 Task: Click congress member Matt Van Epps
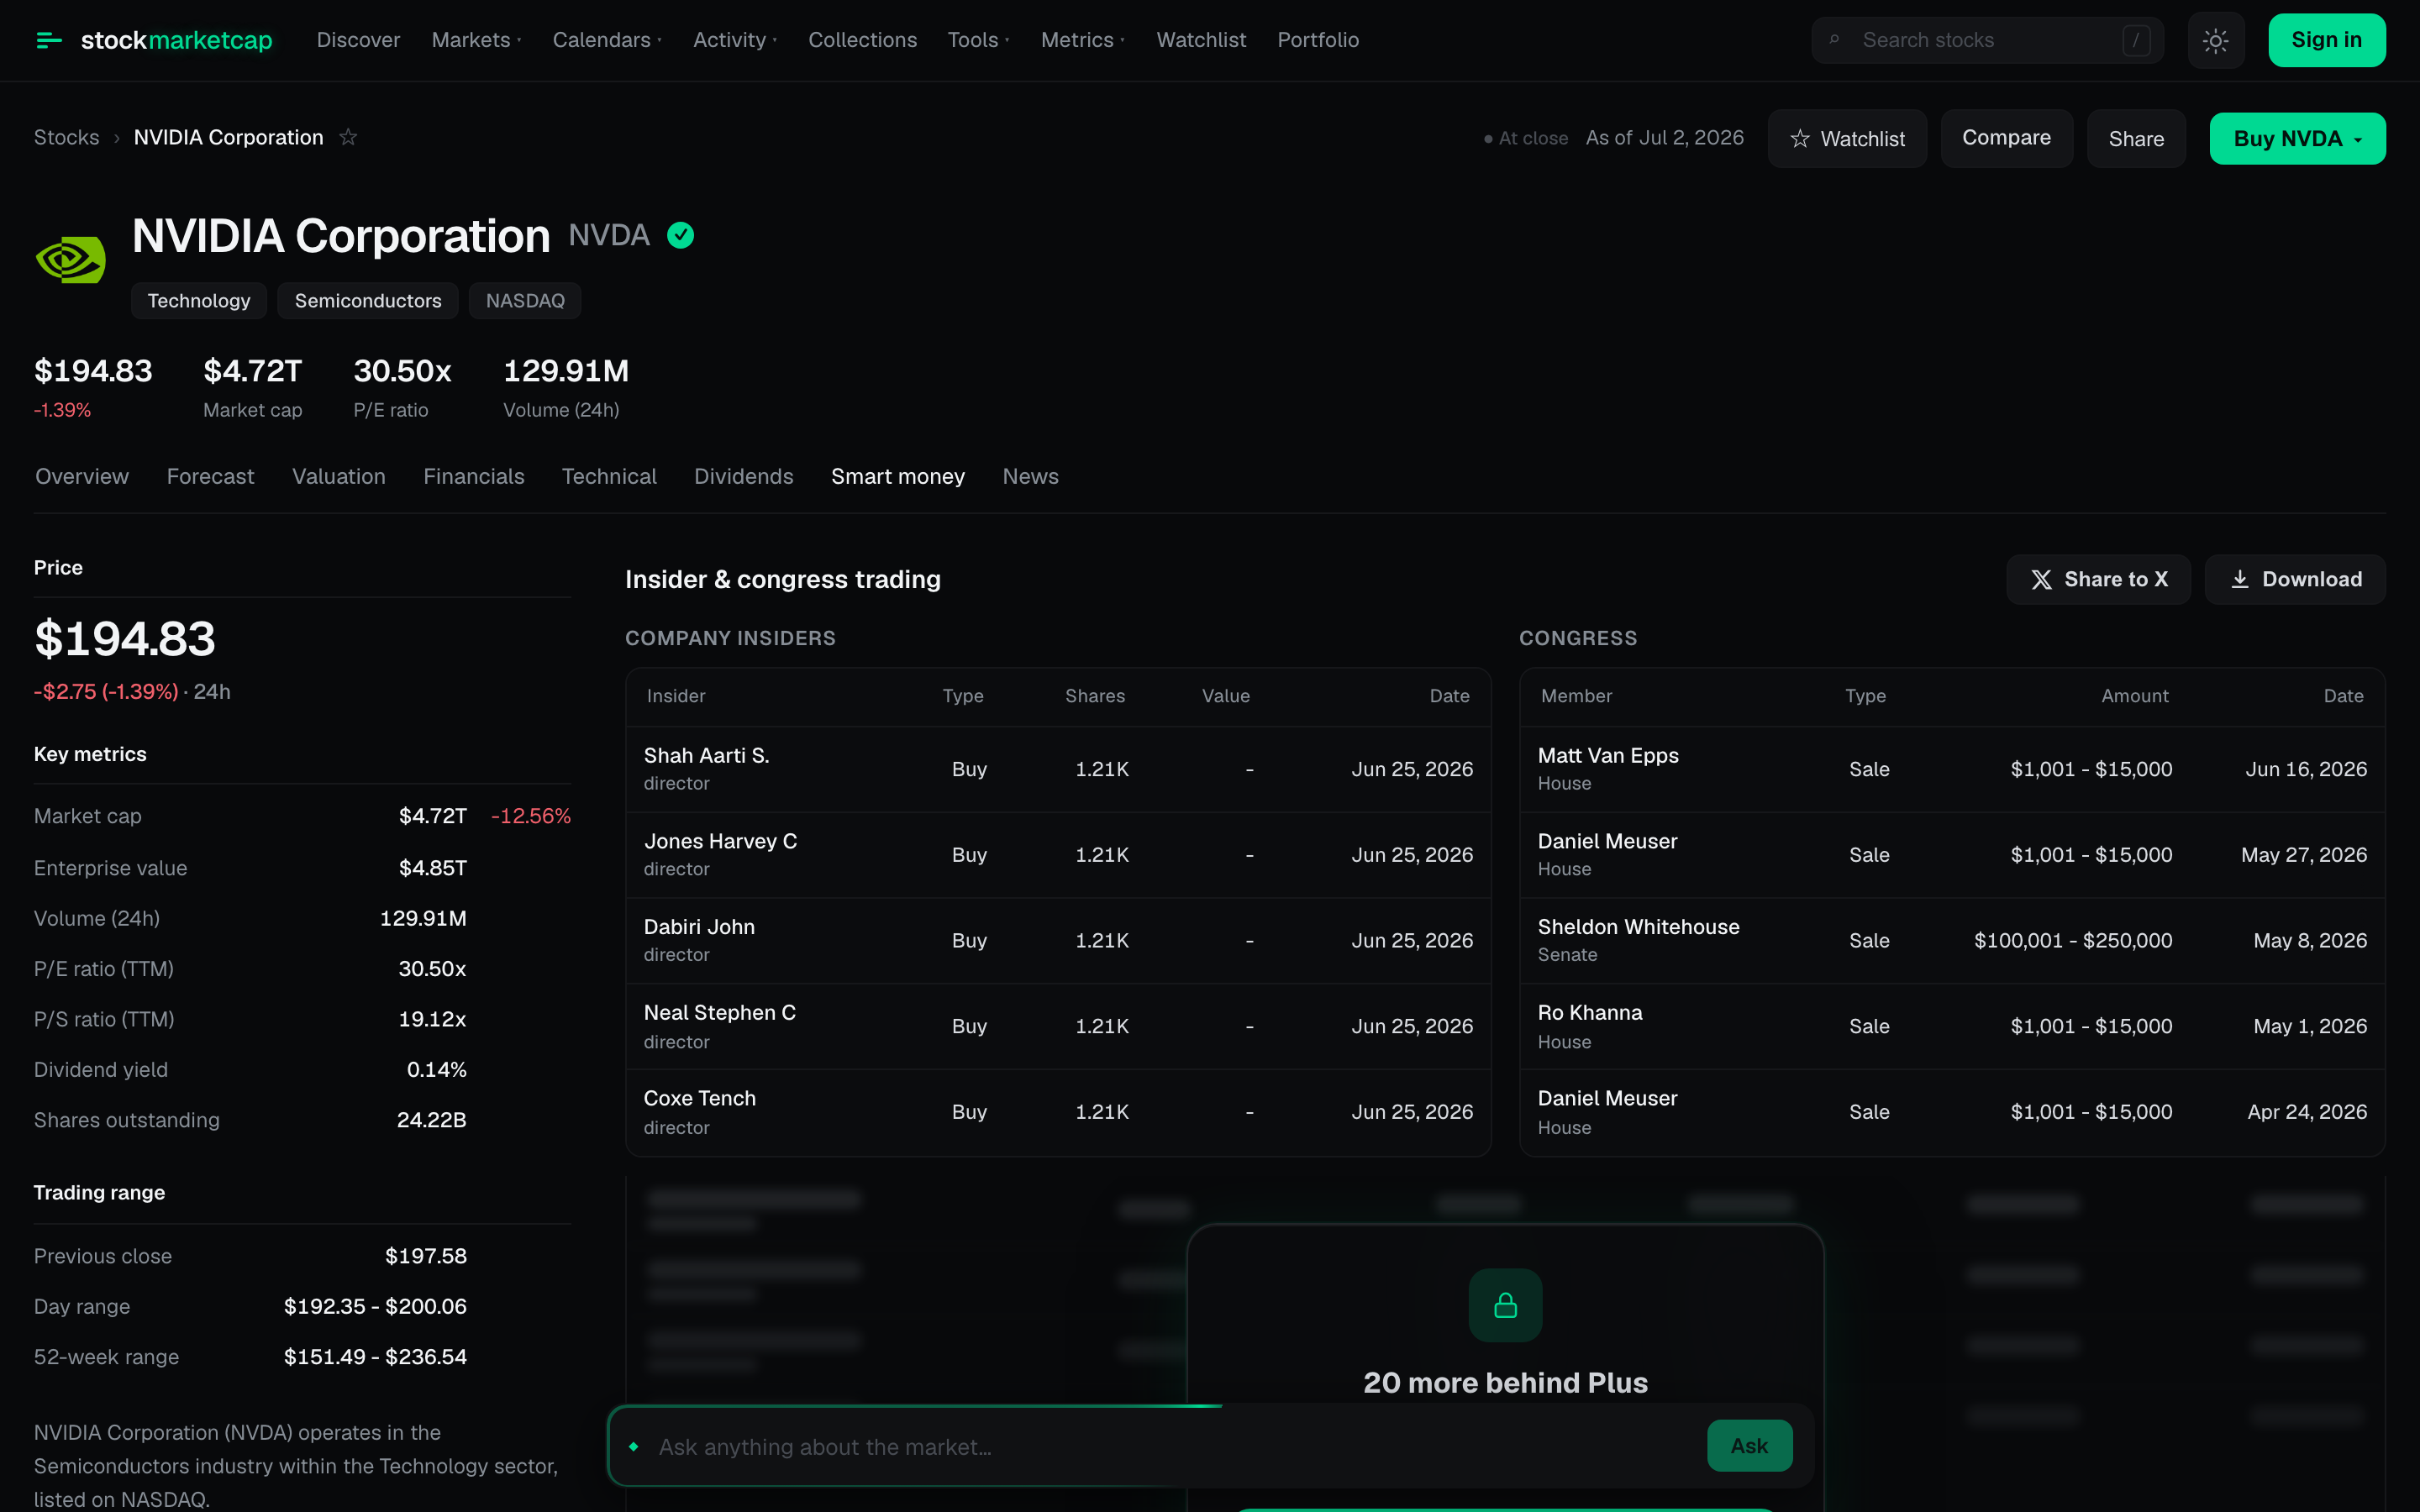tap(1608, 755)
